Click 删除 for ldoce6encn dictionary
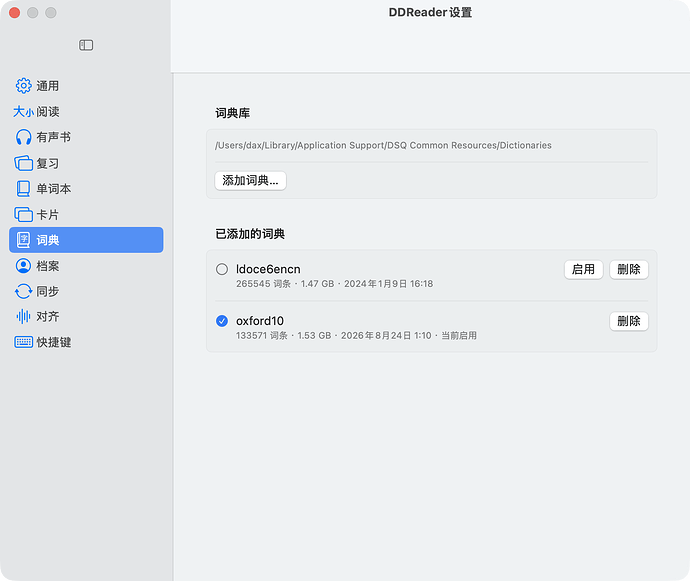Image resolution: width=690 pixels, height=581 pixels. click(629, 269)
